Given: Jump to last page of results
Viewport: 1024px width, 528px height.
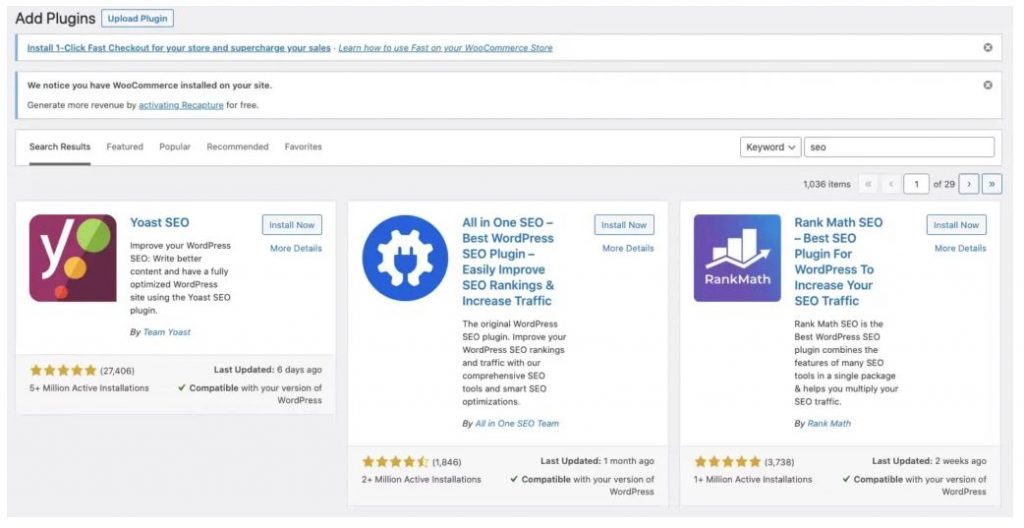Looking at the screenshot, I should 991,184.
